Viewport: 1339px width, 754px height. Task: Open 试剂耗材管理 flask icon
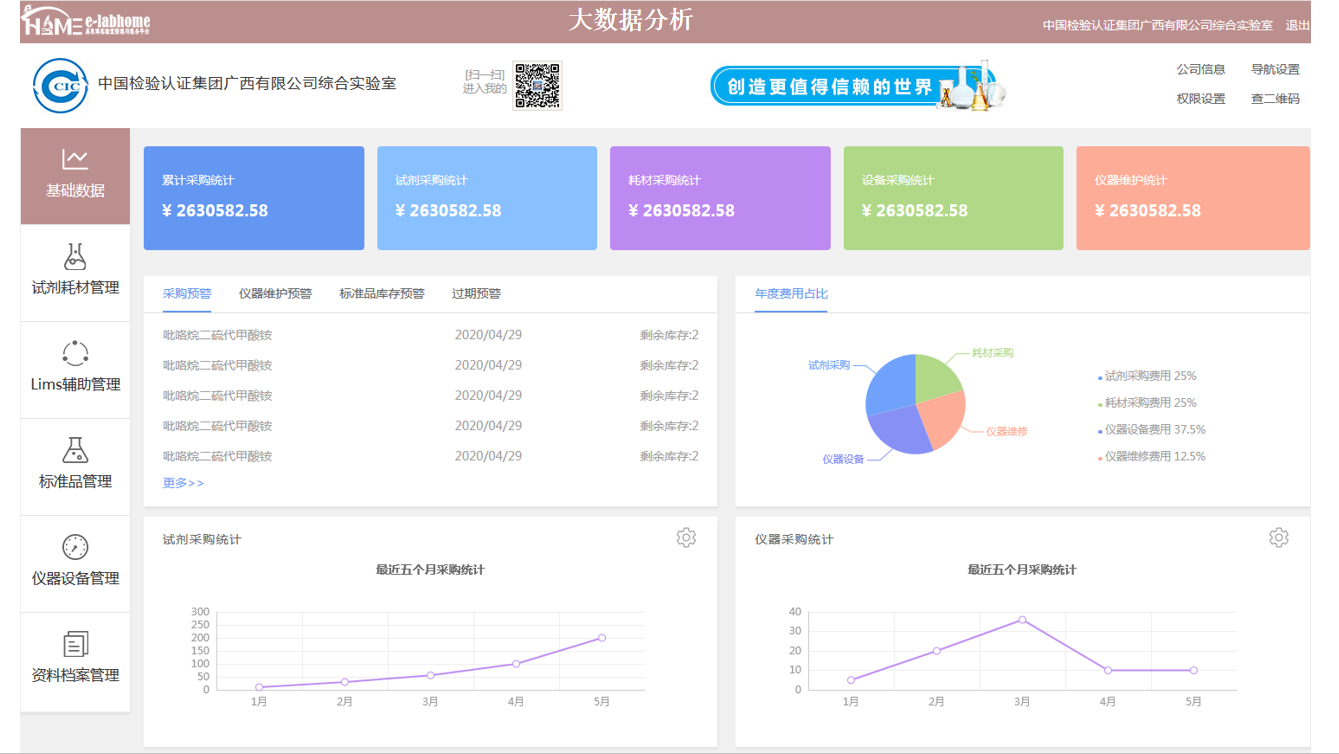tap(75, 257)
